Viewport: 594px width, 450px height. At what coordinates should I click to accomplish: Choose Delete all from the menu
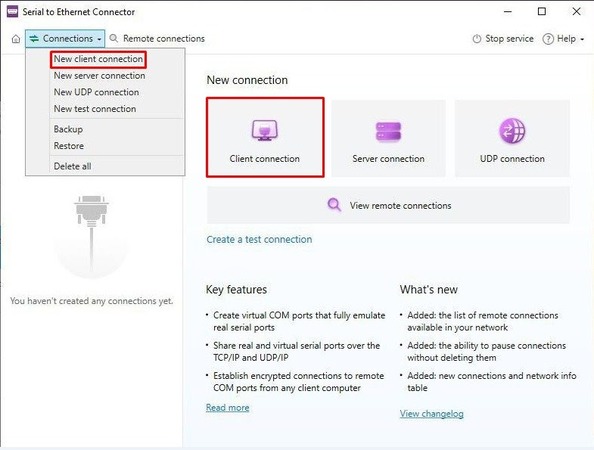click(x=72, y=166)
